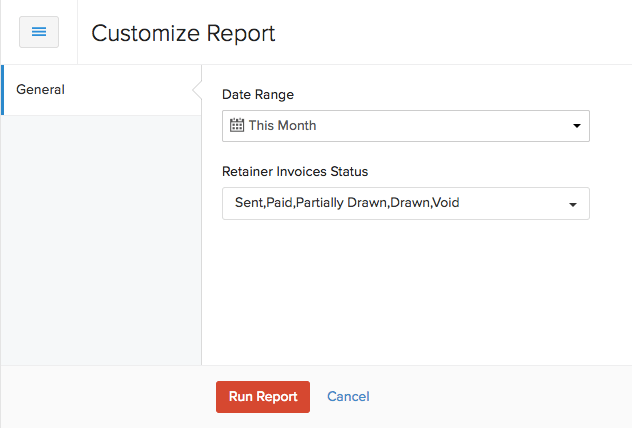Click the 'Void' text in status field
Screen dimensions: 632x428
[445, 203]
